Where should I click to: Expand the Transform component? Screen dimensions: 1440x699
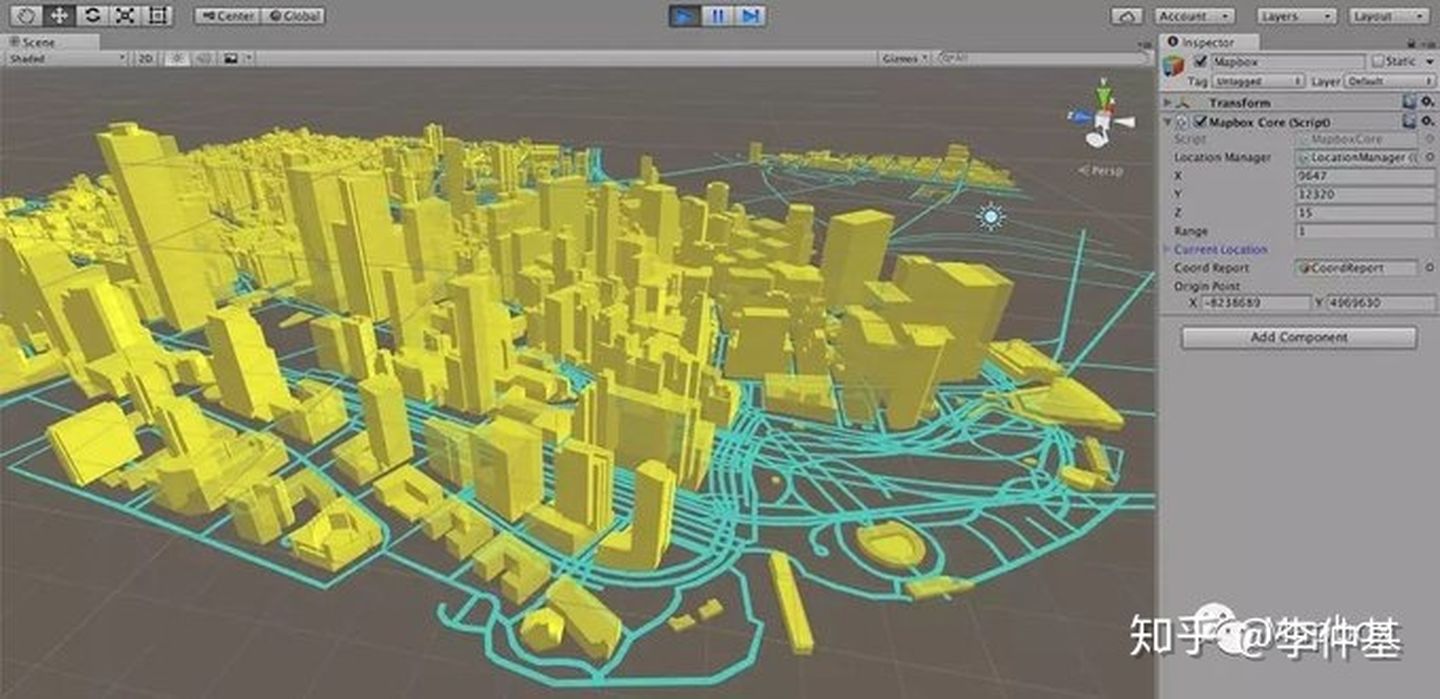pos(1168,102)
